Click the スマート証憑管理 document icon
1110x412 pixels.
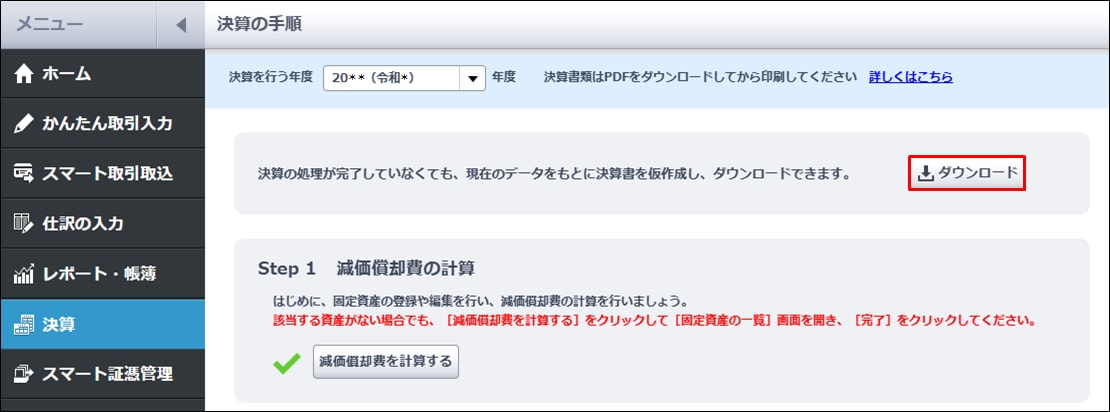click(24, 374)
